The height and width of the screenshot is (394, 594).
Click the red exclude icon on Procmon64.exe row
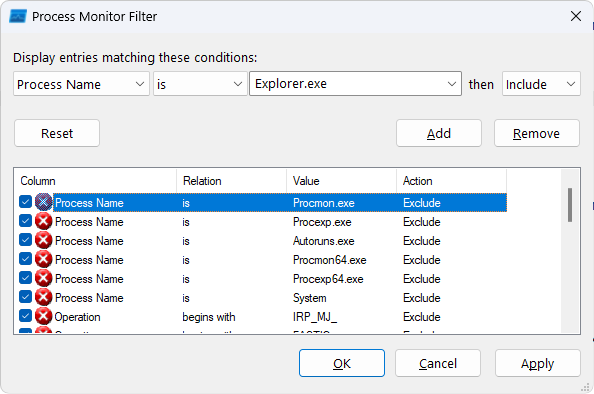click(x=44, y=259)
